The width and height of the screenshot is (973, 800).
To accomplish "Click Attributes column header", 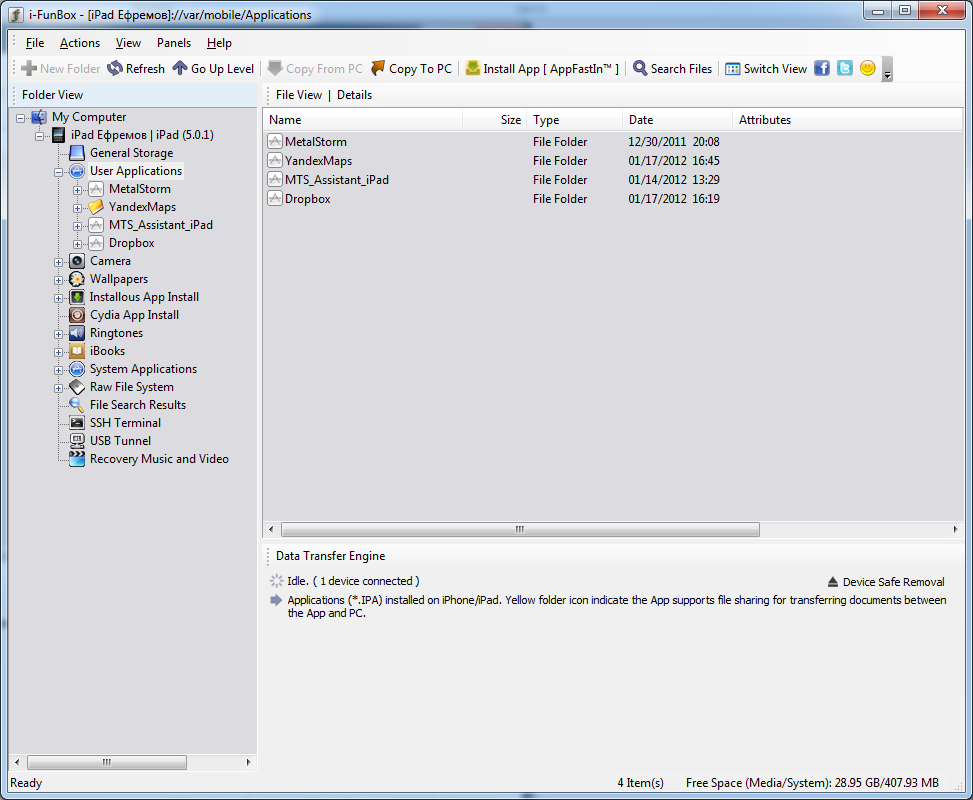I will click(848, 120).
